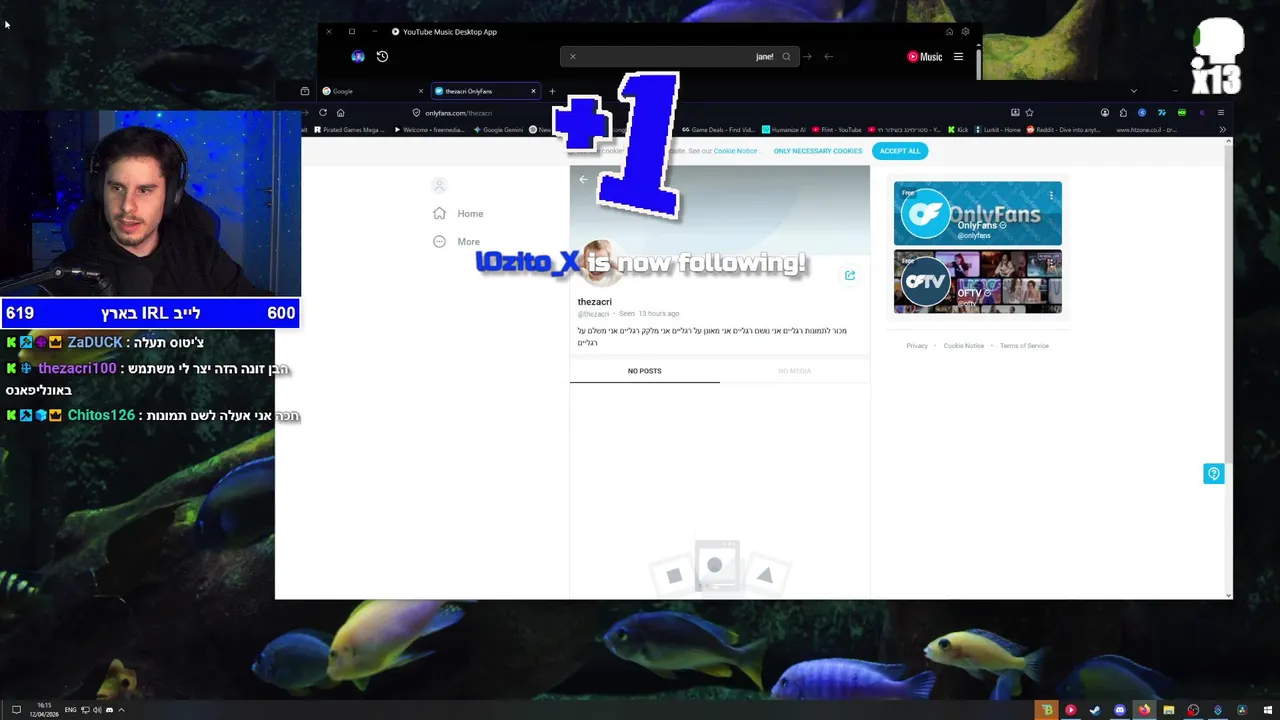Click sidebar user avatar placeholder
The height and width of the screenshot is (720, 1280).
pyautogui.click(x=438, y=186)
